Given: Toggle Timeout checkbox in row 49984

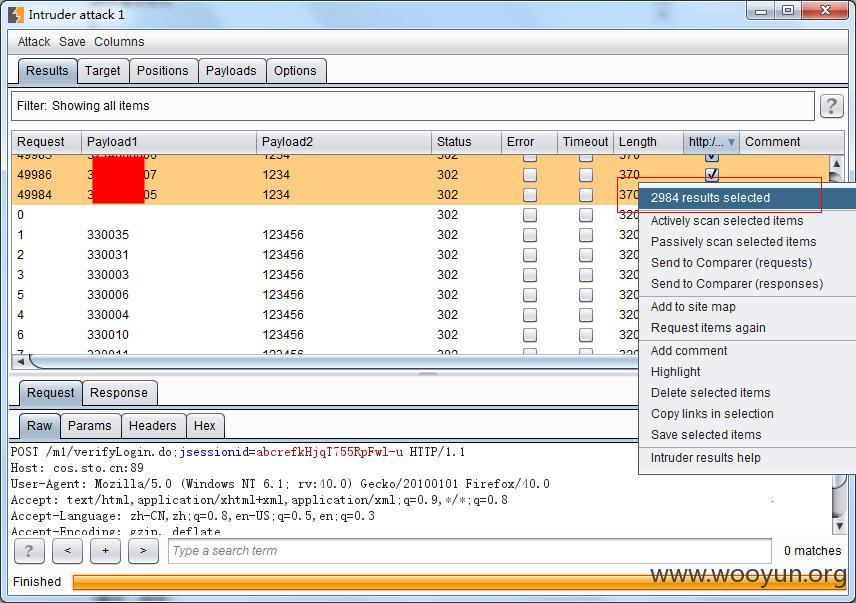Looking at the screenshot, I should coord(586,195).
